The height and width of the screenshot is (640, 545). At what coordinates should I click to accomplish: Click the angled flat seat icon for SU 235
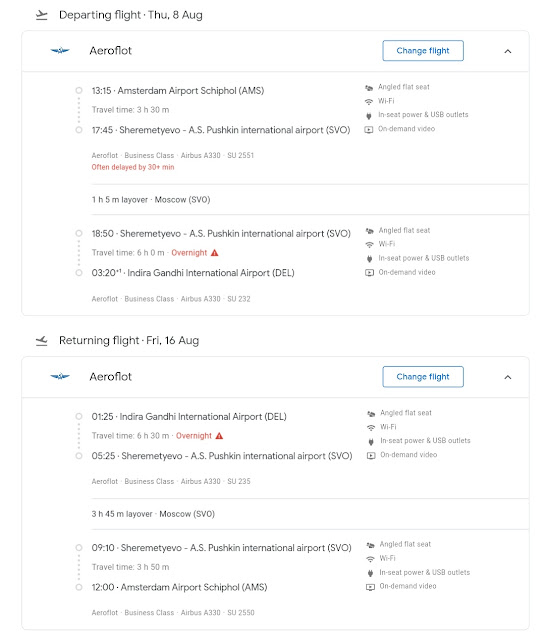(x=371, y=413)
